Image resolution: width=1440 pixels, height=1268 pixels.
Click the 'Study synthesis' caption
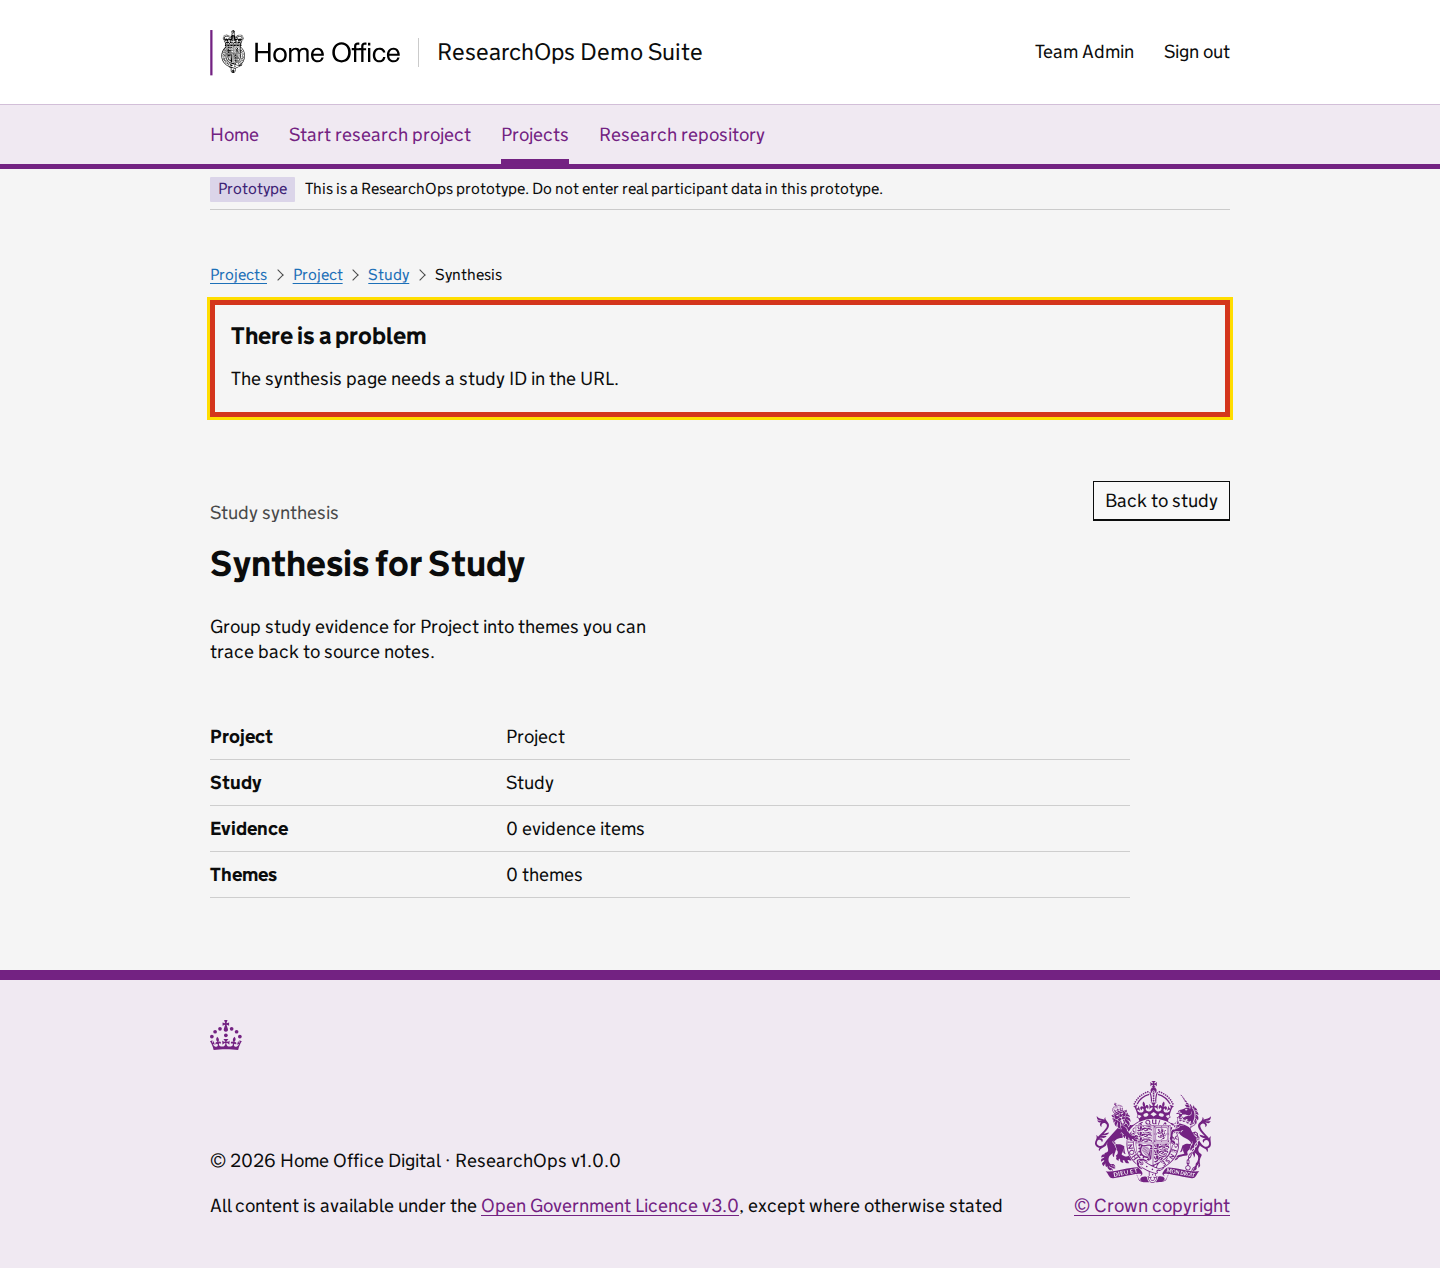pos(274,513)
